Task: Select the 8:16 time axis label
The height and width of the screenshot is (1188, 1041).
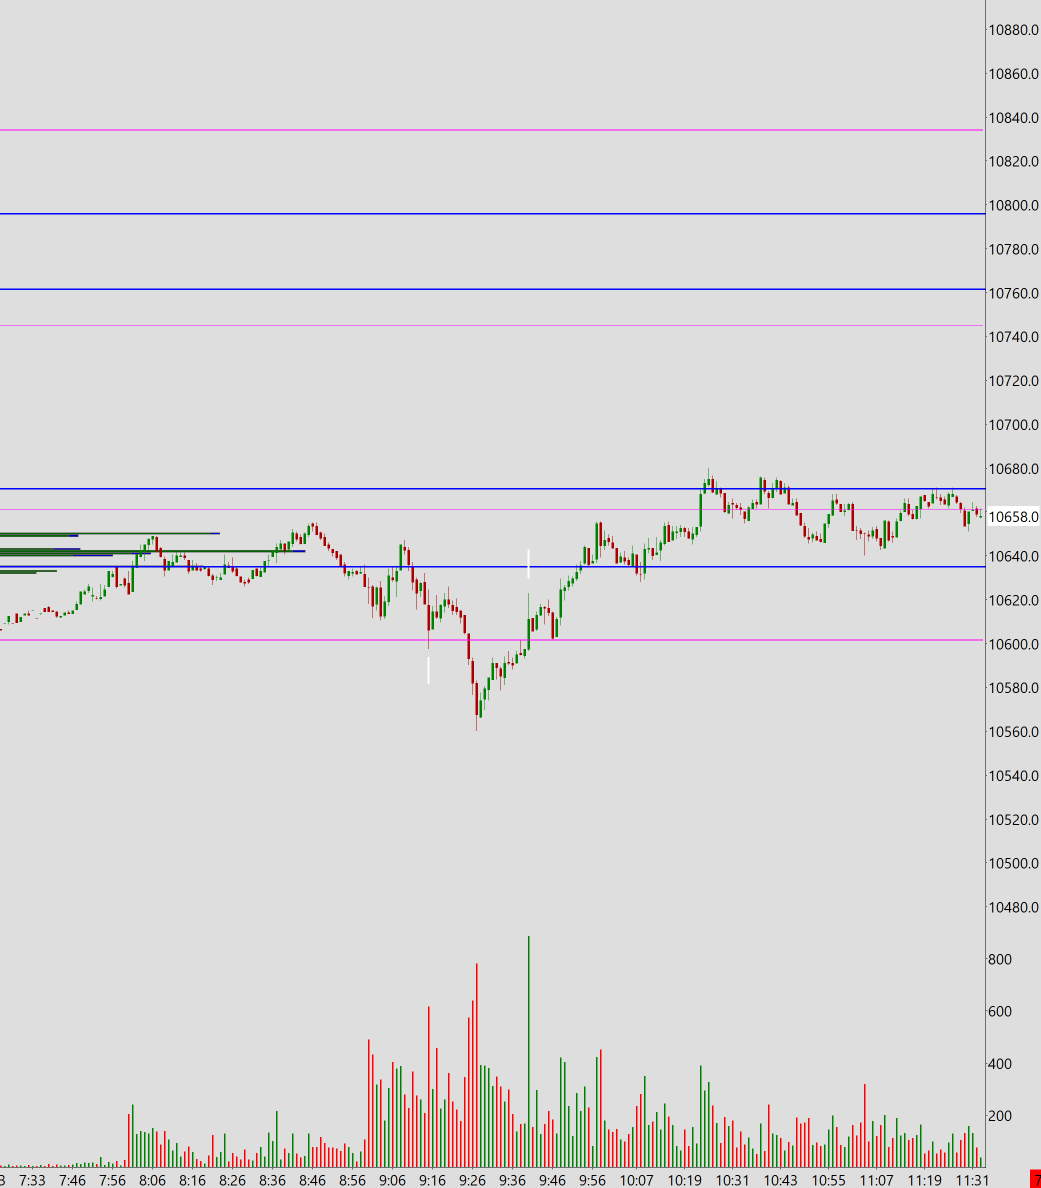Action: (192, 1180)
